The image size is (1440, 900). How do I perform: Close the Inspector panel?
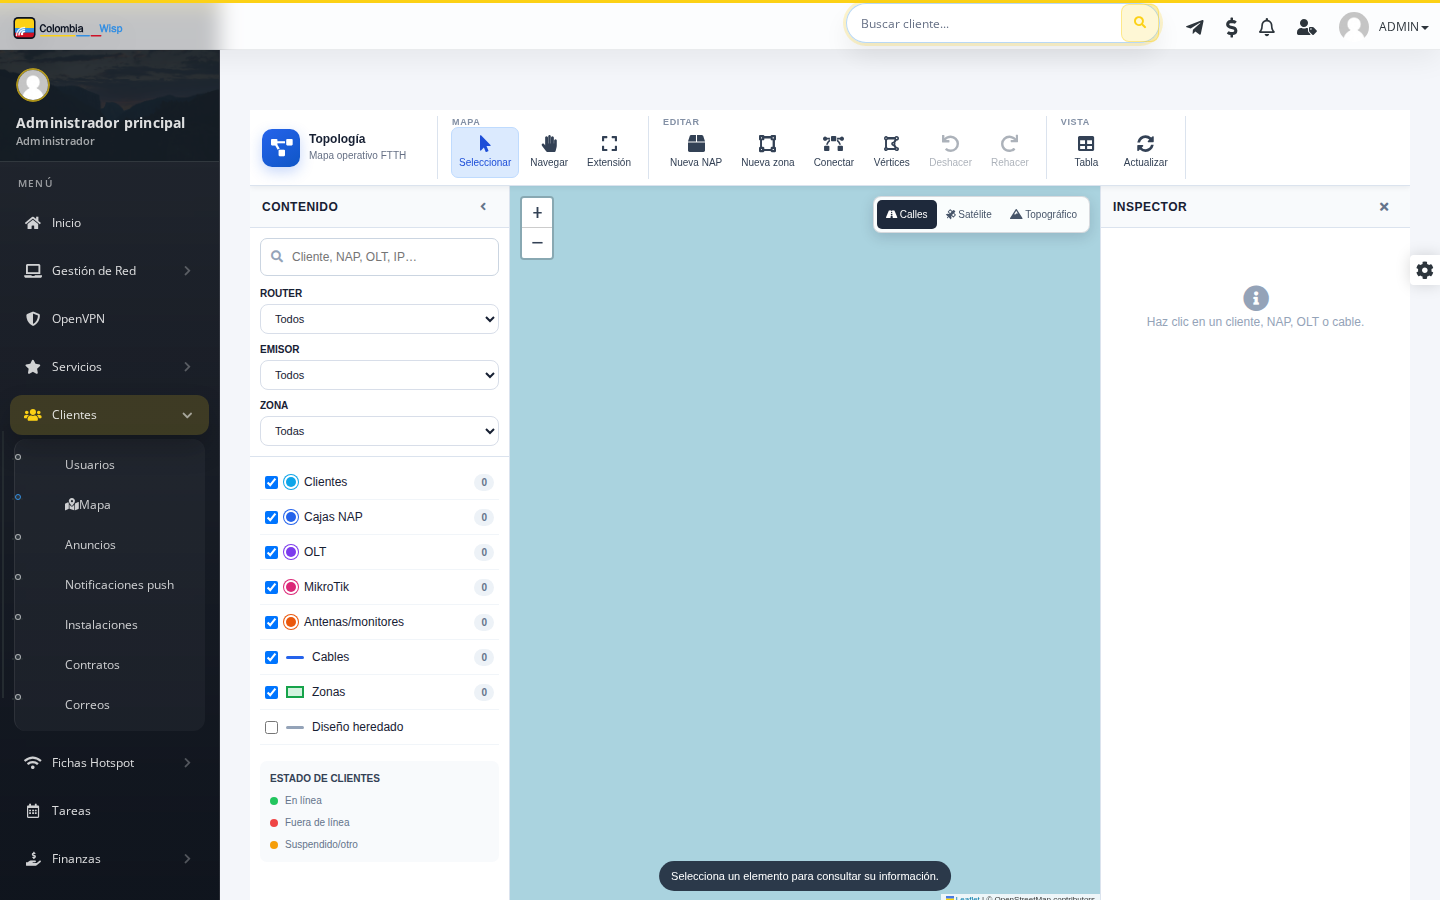coord(1384,207)
